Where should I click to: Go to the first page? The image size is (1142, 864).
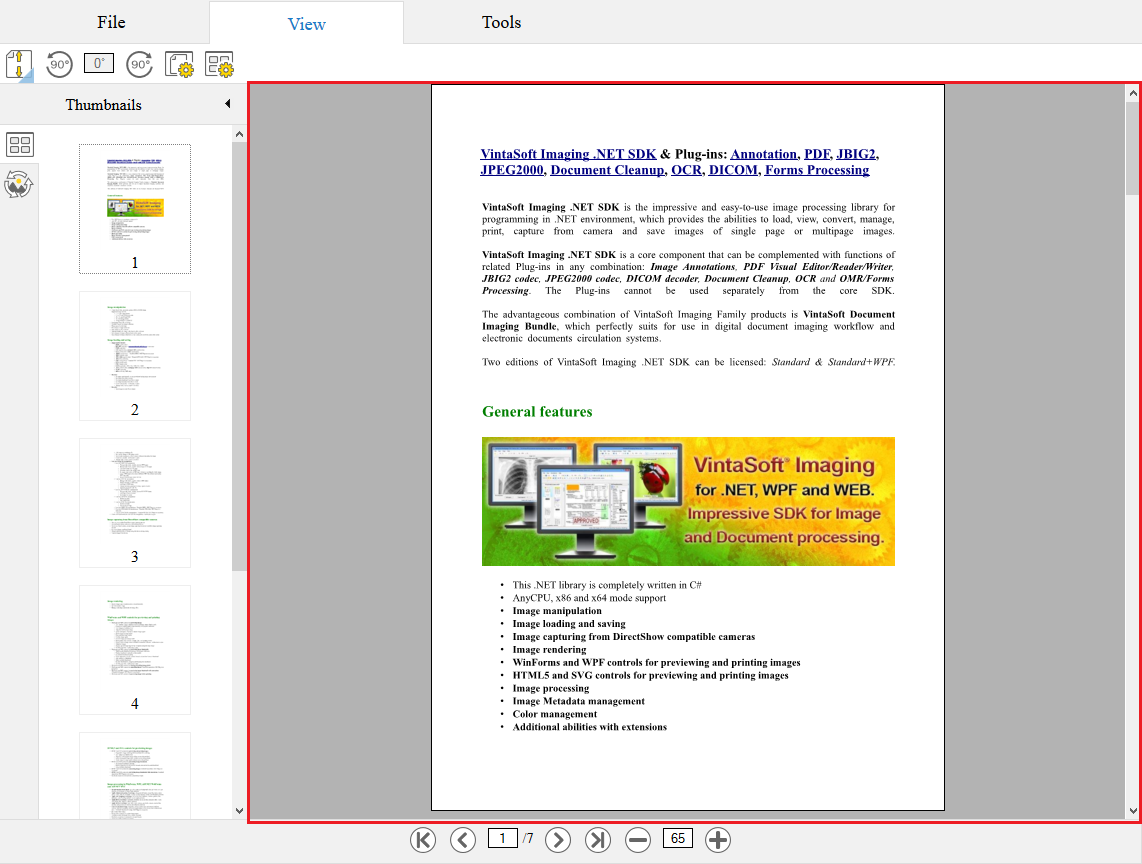pos(423,840)
